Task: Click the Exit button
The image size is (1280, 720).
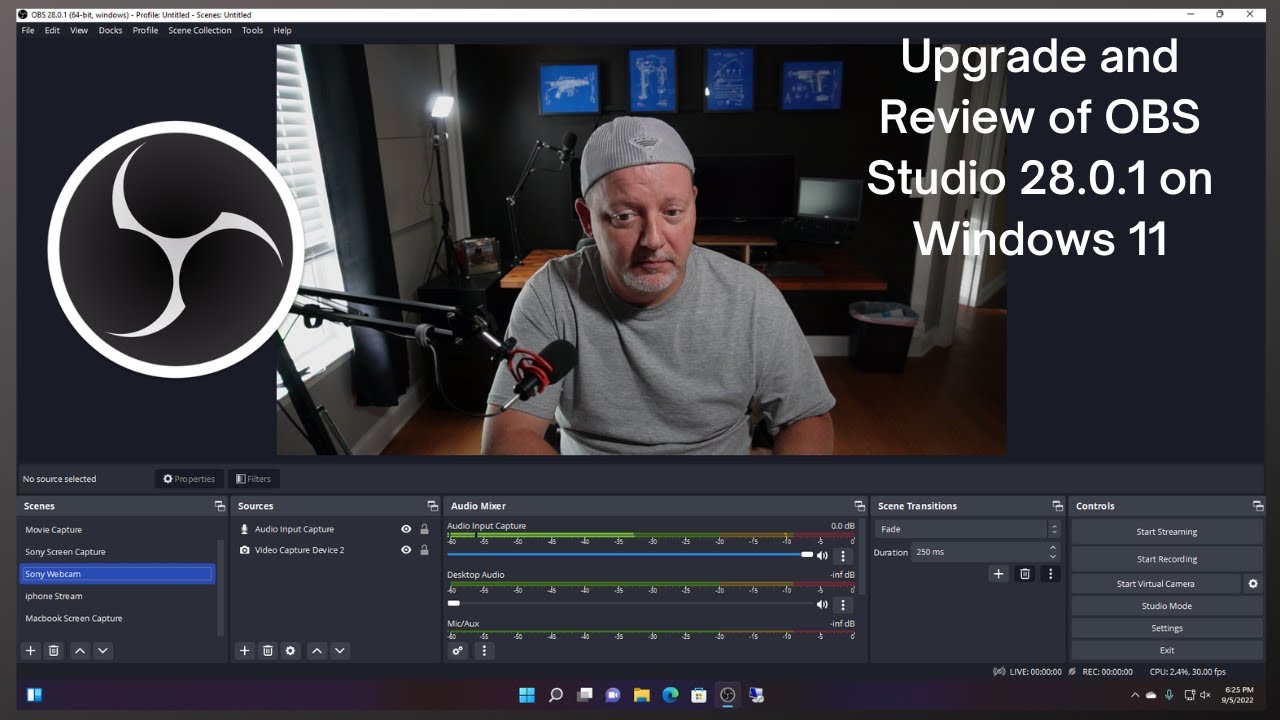Action: coord(1167,650)
